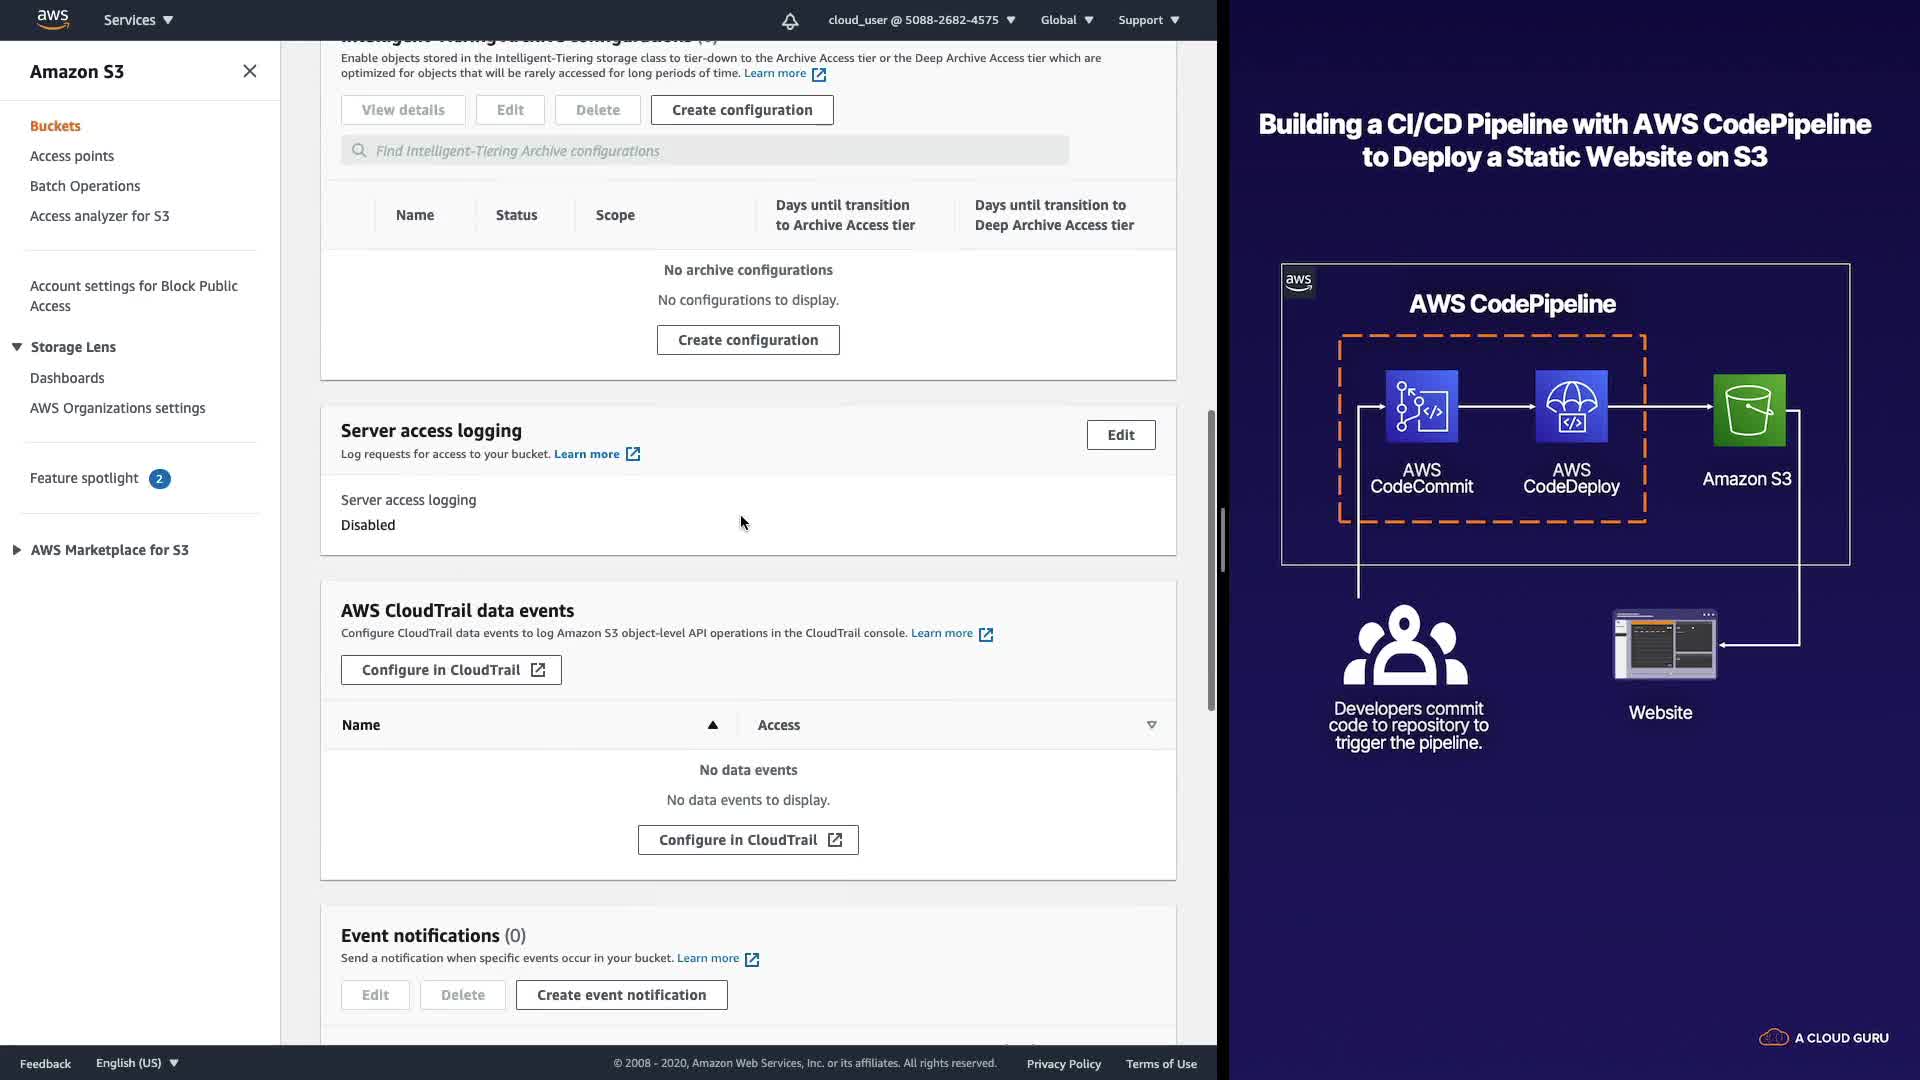Viewport: 1920px width, 1080px height.
Task: Expand the cloud_user account dropdown
Action: [921, 20]
